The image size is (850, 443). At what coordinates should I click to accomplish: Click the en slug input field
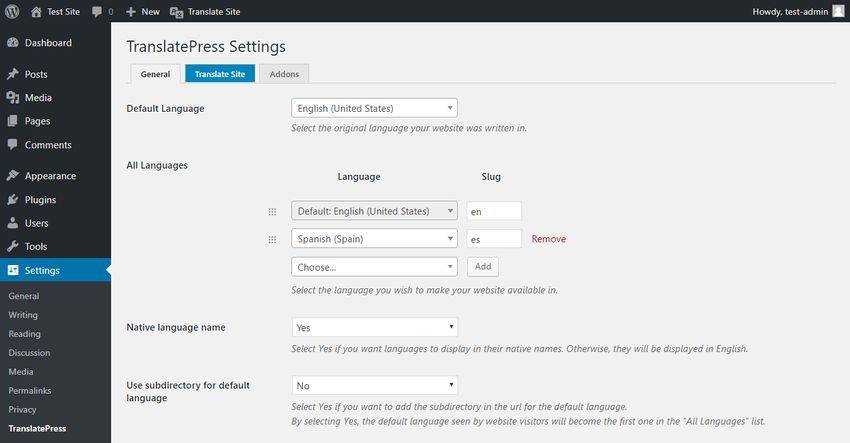(494, 211)
